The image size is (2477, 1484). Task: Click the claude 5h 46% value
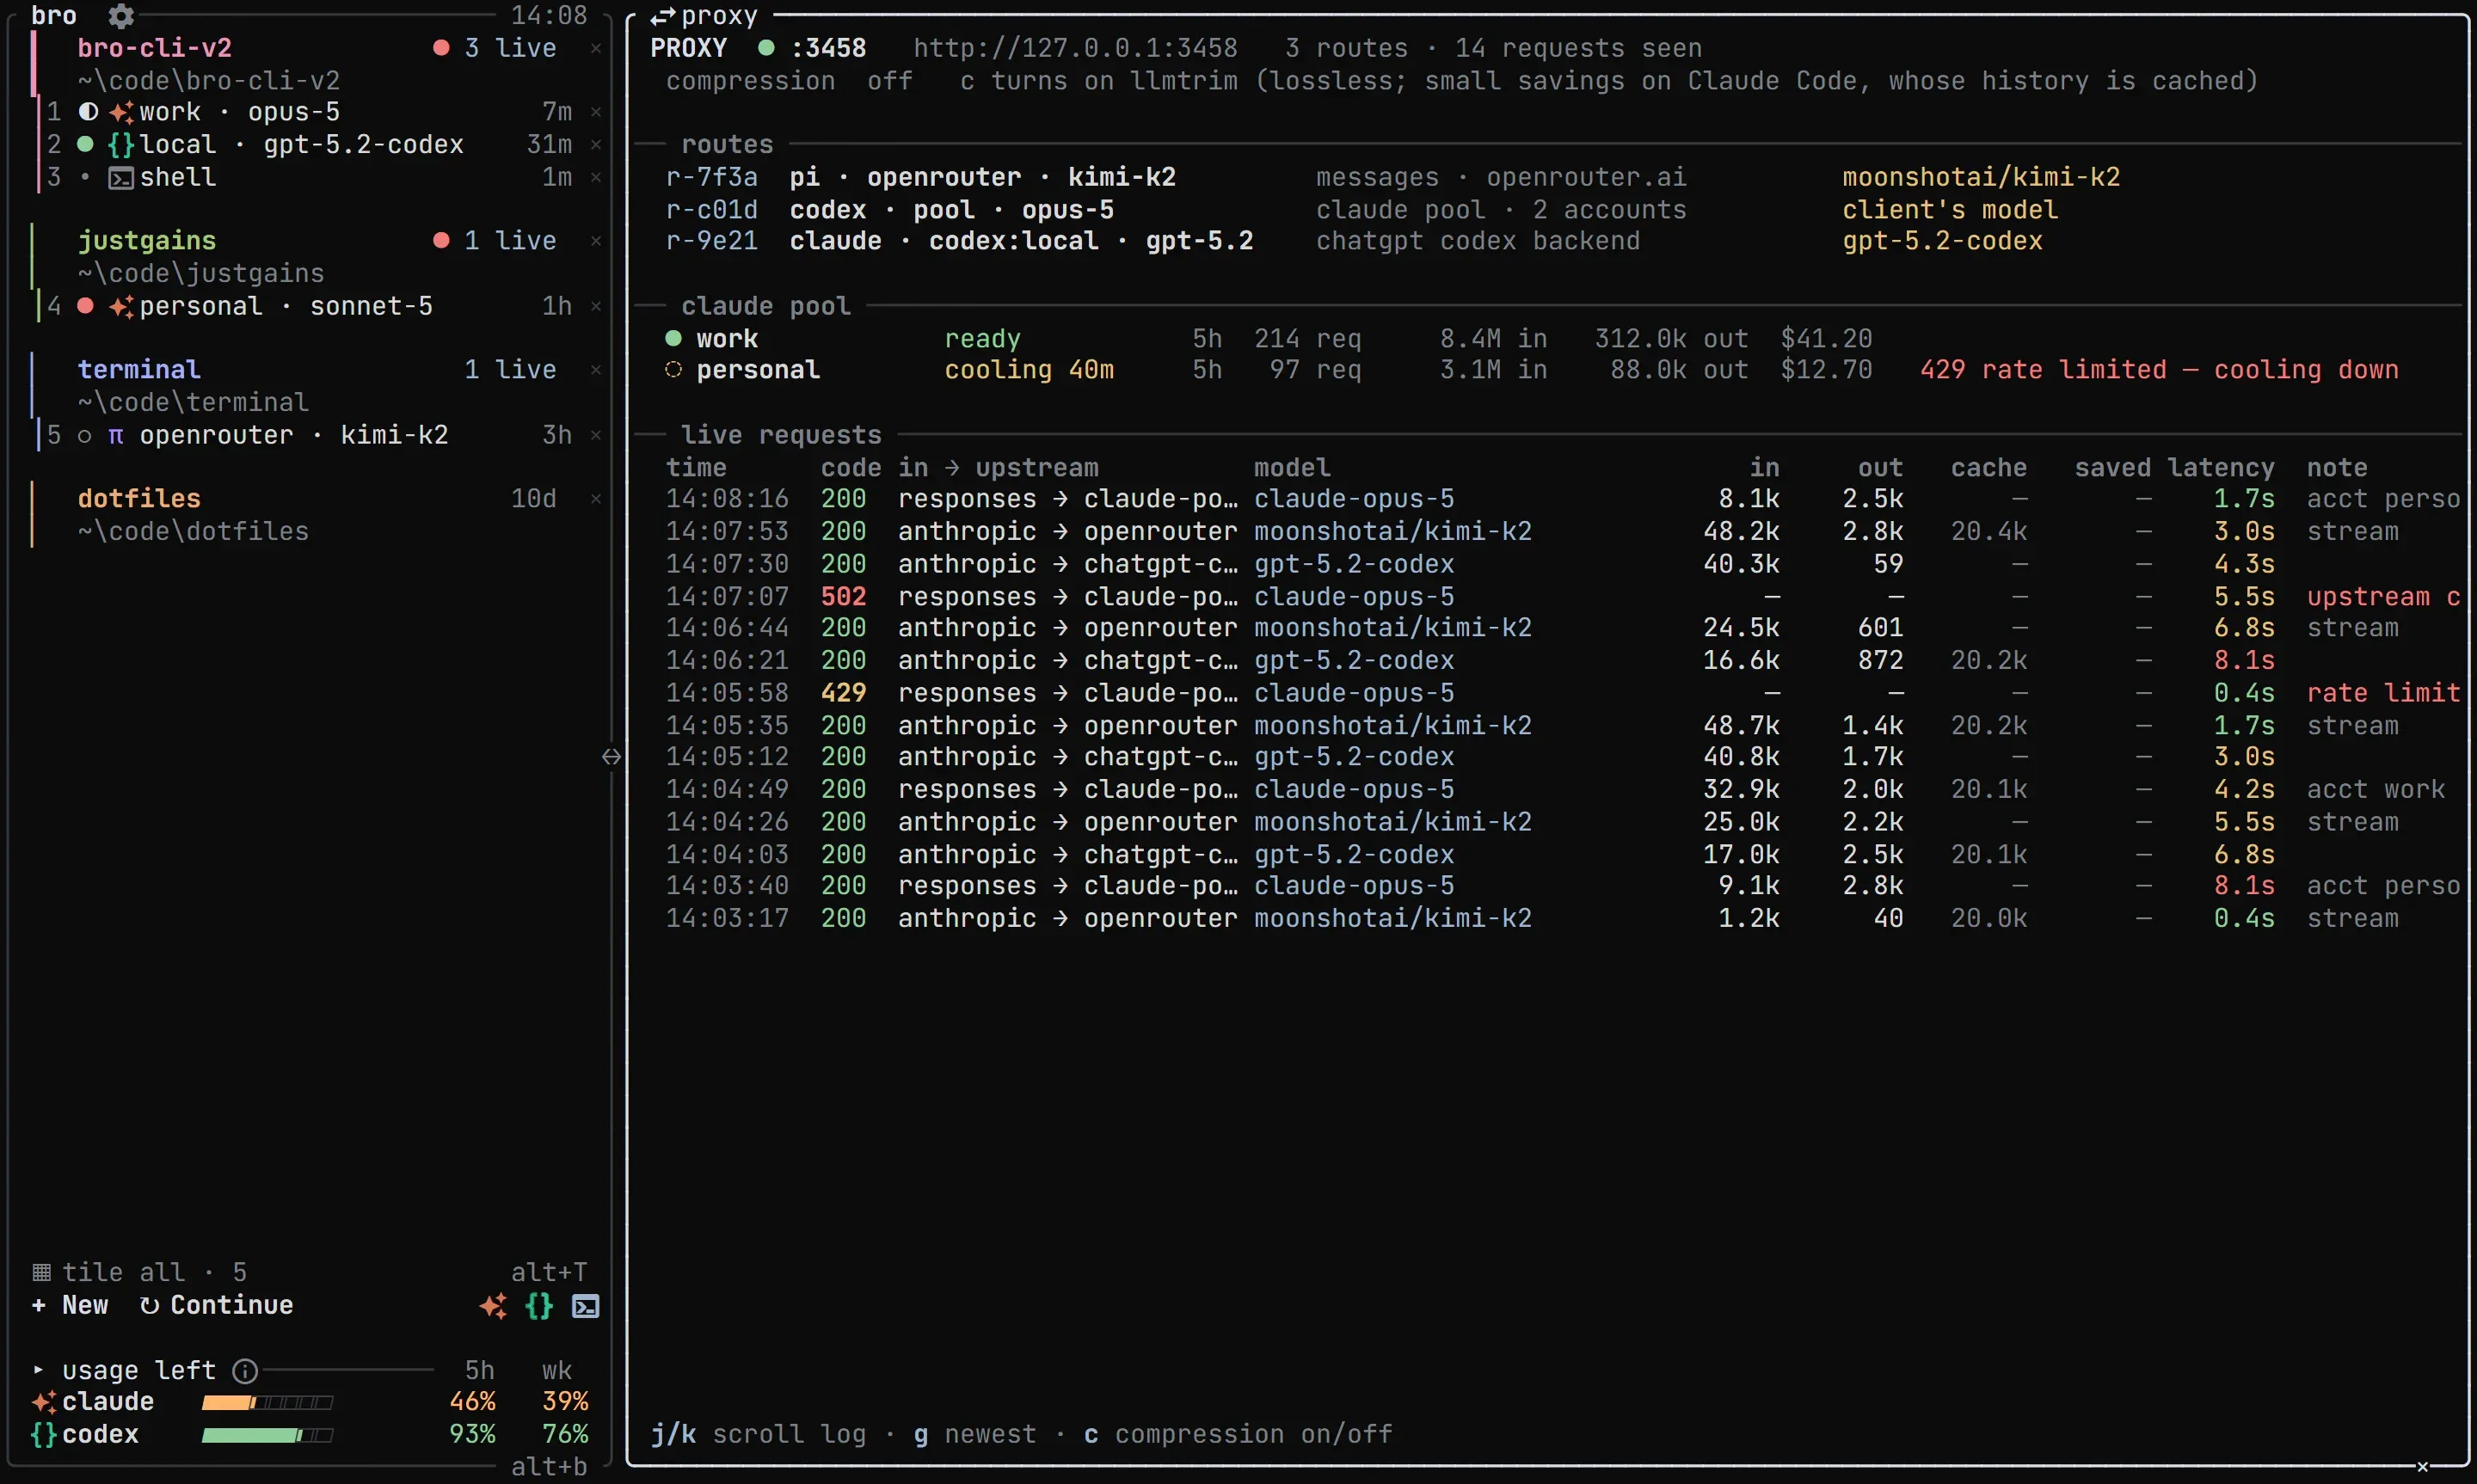coord(472,1402)
